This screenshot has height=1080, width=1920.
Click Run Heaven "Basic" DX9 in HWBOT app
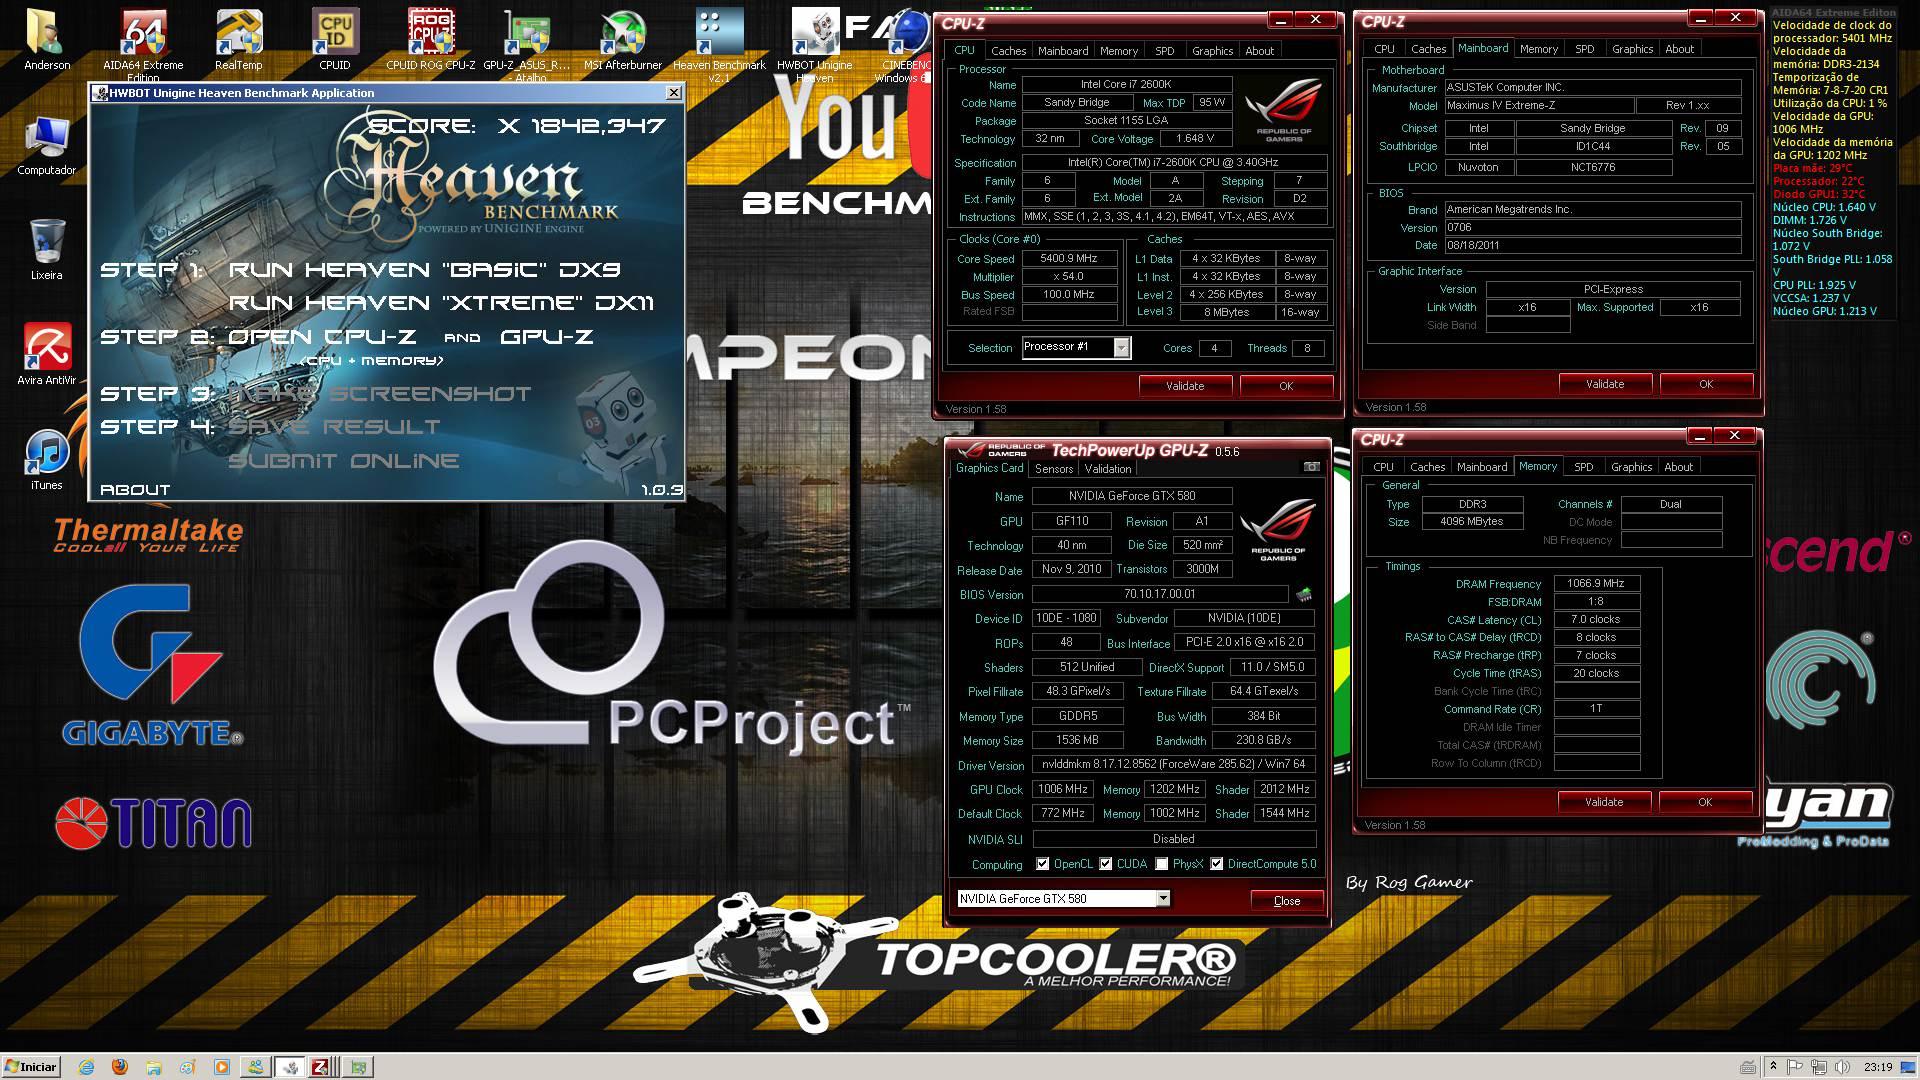click(425, 270)
